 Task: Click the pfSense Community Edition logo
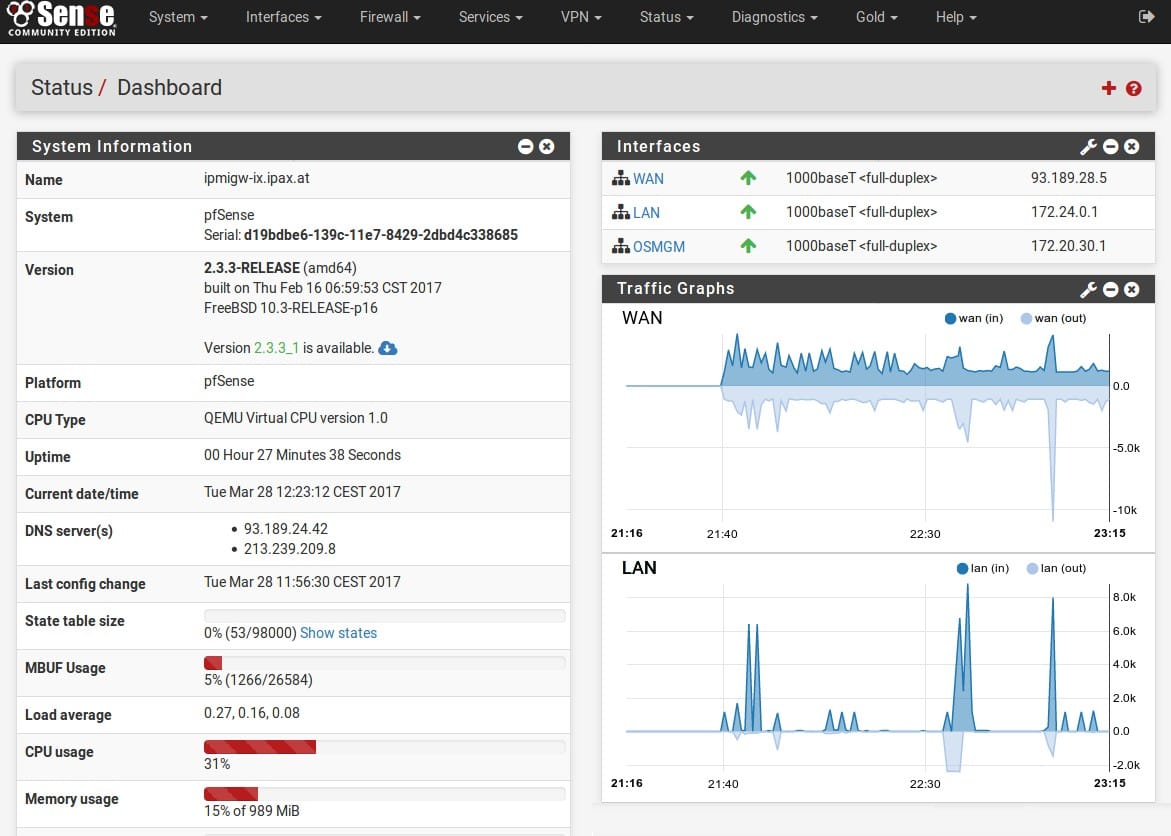(62, 19)
